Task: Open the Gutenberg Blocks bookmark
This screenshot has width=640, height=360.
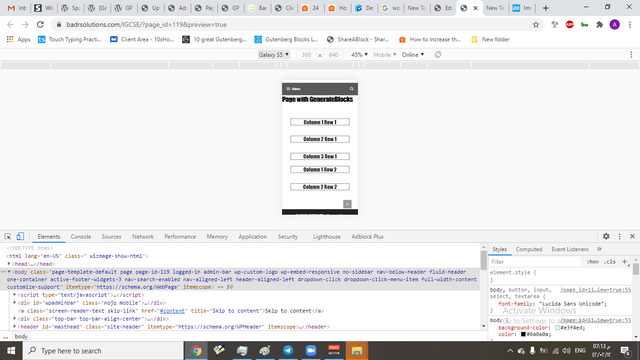Action: 286,40
